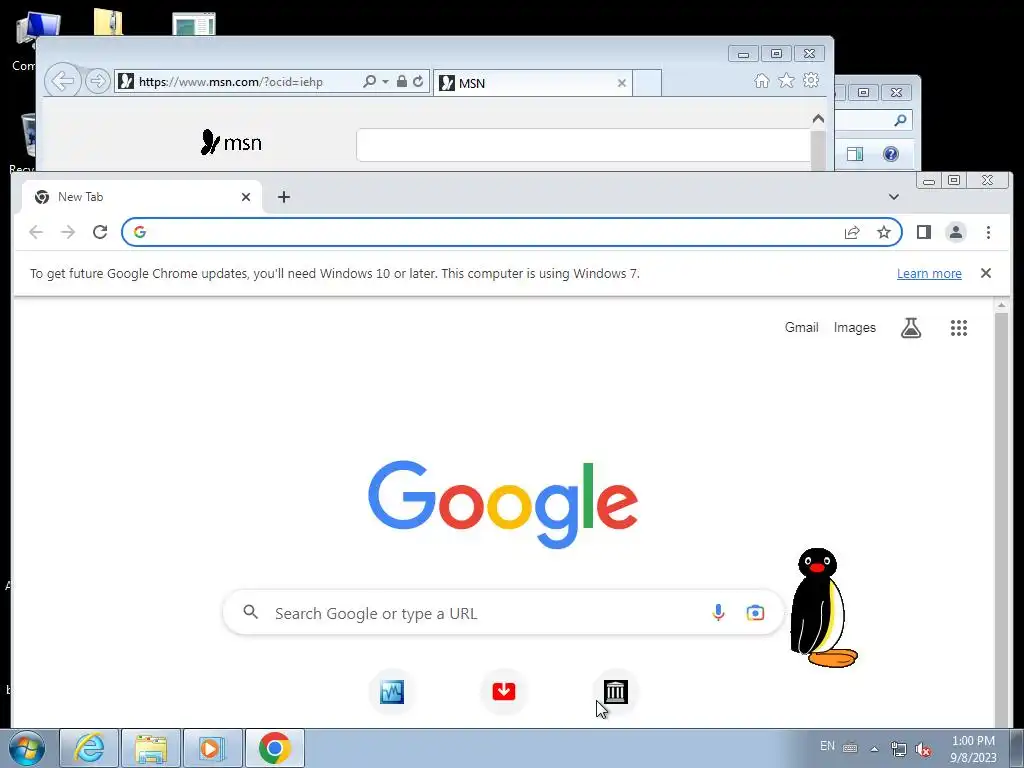Launch Windows Media Player from the taskbar
This screenshot has width=1024, height=768.
212,748
